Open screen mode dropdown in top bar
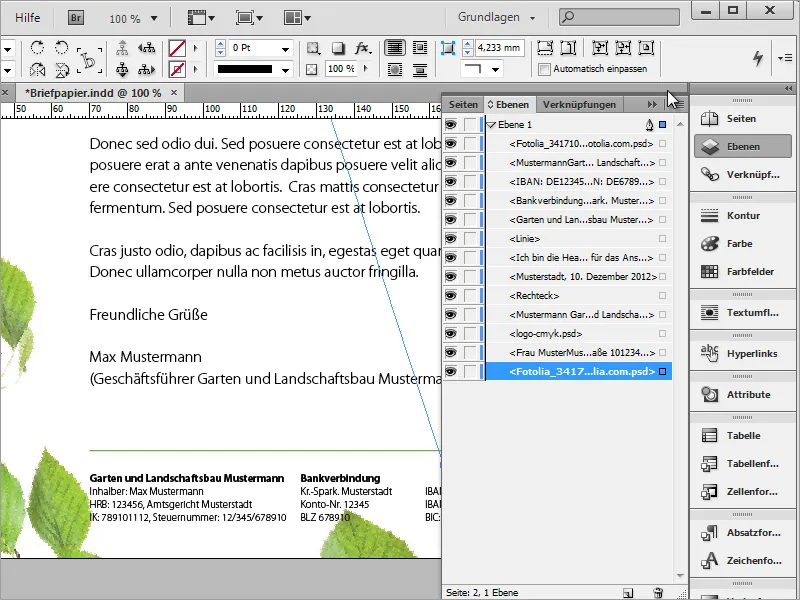Viewport: 800px width, 600px height. point(249,18)
